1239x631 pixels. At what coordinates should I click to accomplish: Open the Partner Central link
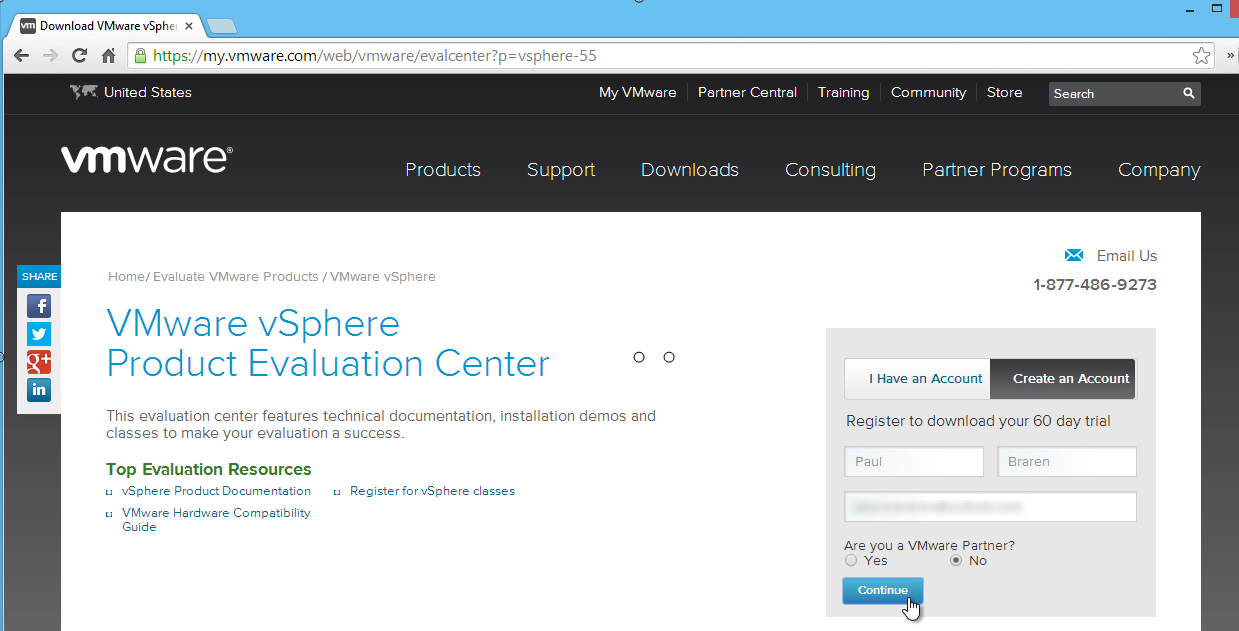click(x=747, y=92)
